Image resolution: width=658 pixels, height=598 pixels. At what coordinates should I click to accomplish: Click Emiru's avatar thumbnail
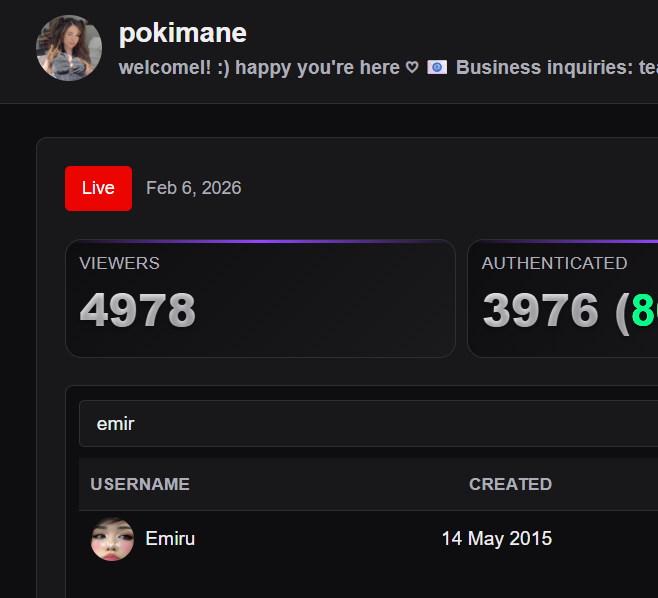(x=112, y=539)
